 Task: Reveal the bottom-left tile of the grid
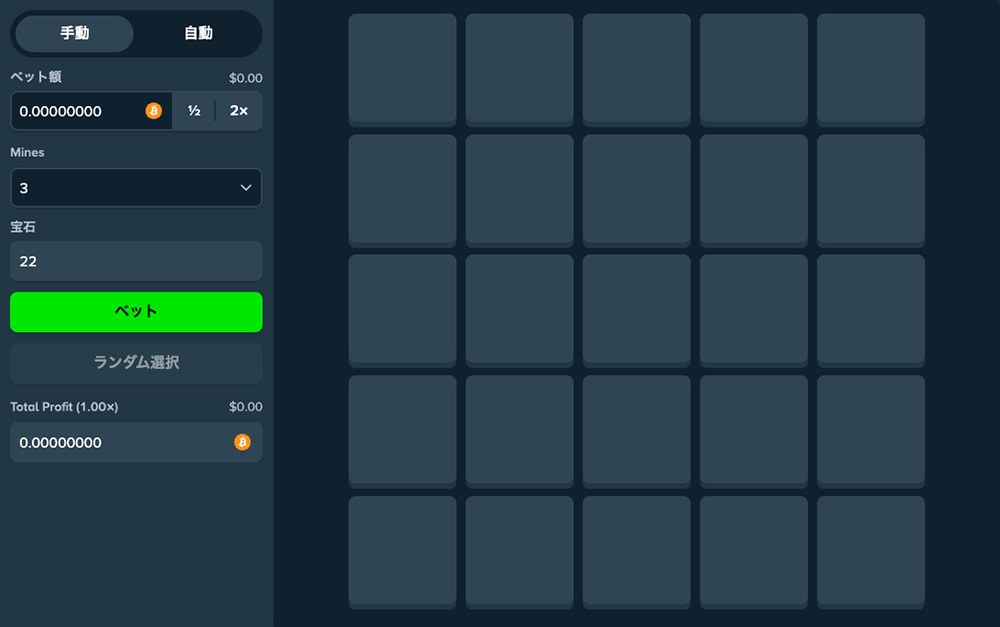point(402,552)
